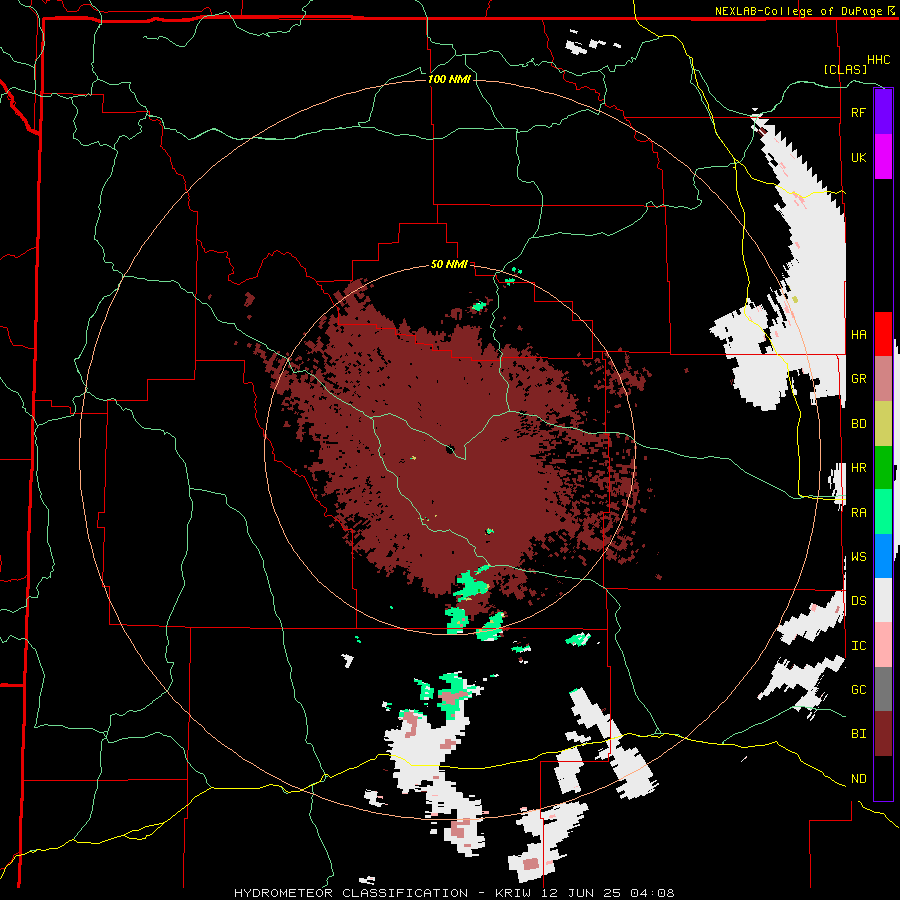
Task: Click the 'BD' legend label
Action: point(858,424)
